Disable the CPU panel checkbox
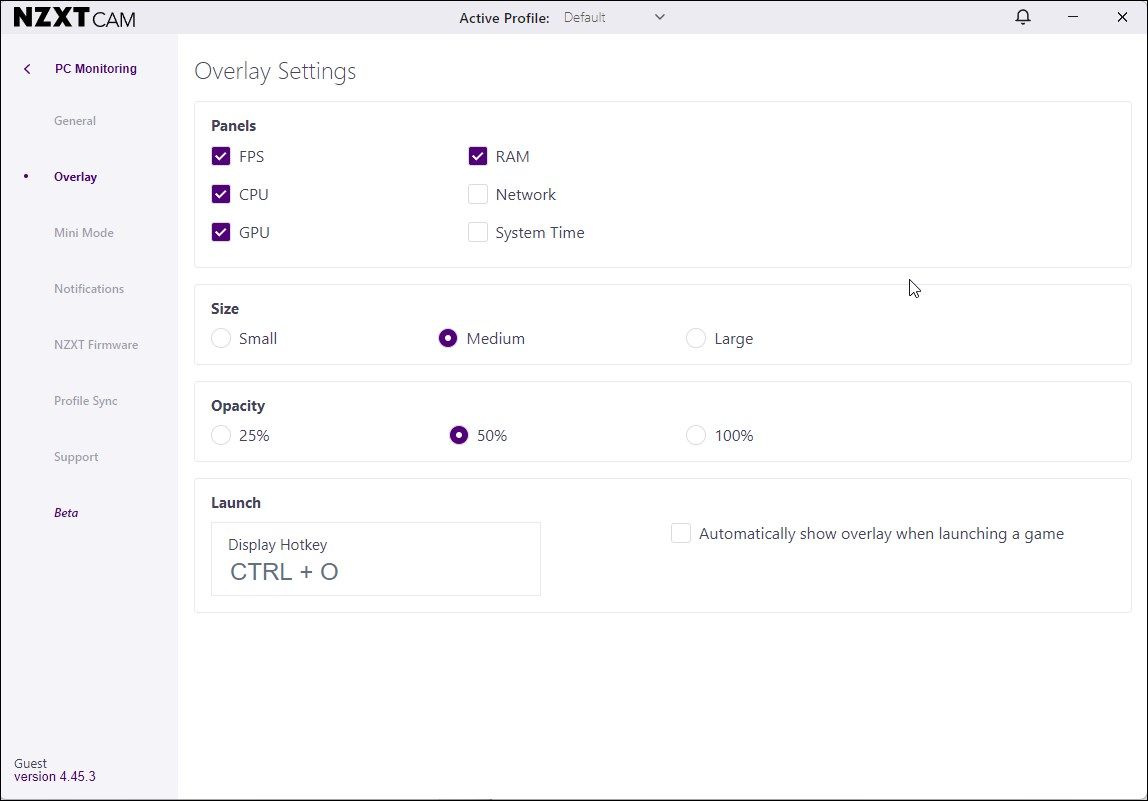 (221, 194)
